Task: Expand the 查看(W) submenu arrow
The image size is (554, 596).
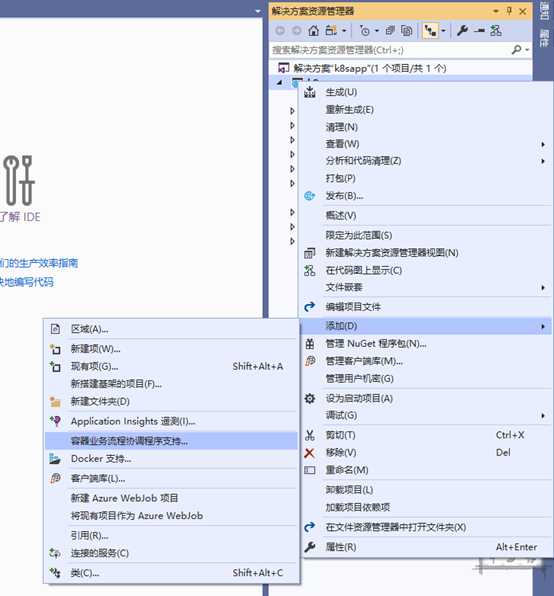Action: 543,144
